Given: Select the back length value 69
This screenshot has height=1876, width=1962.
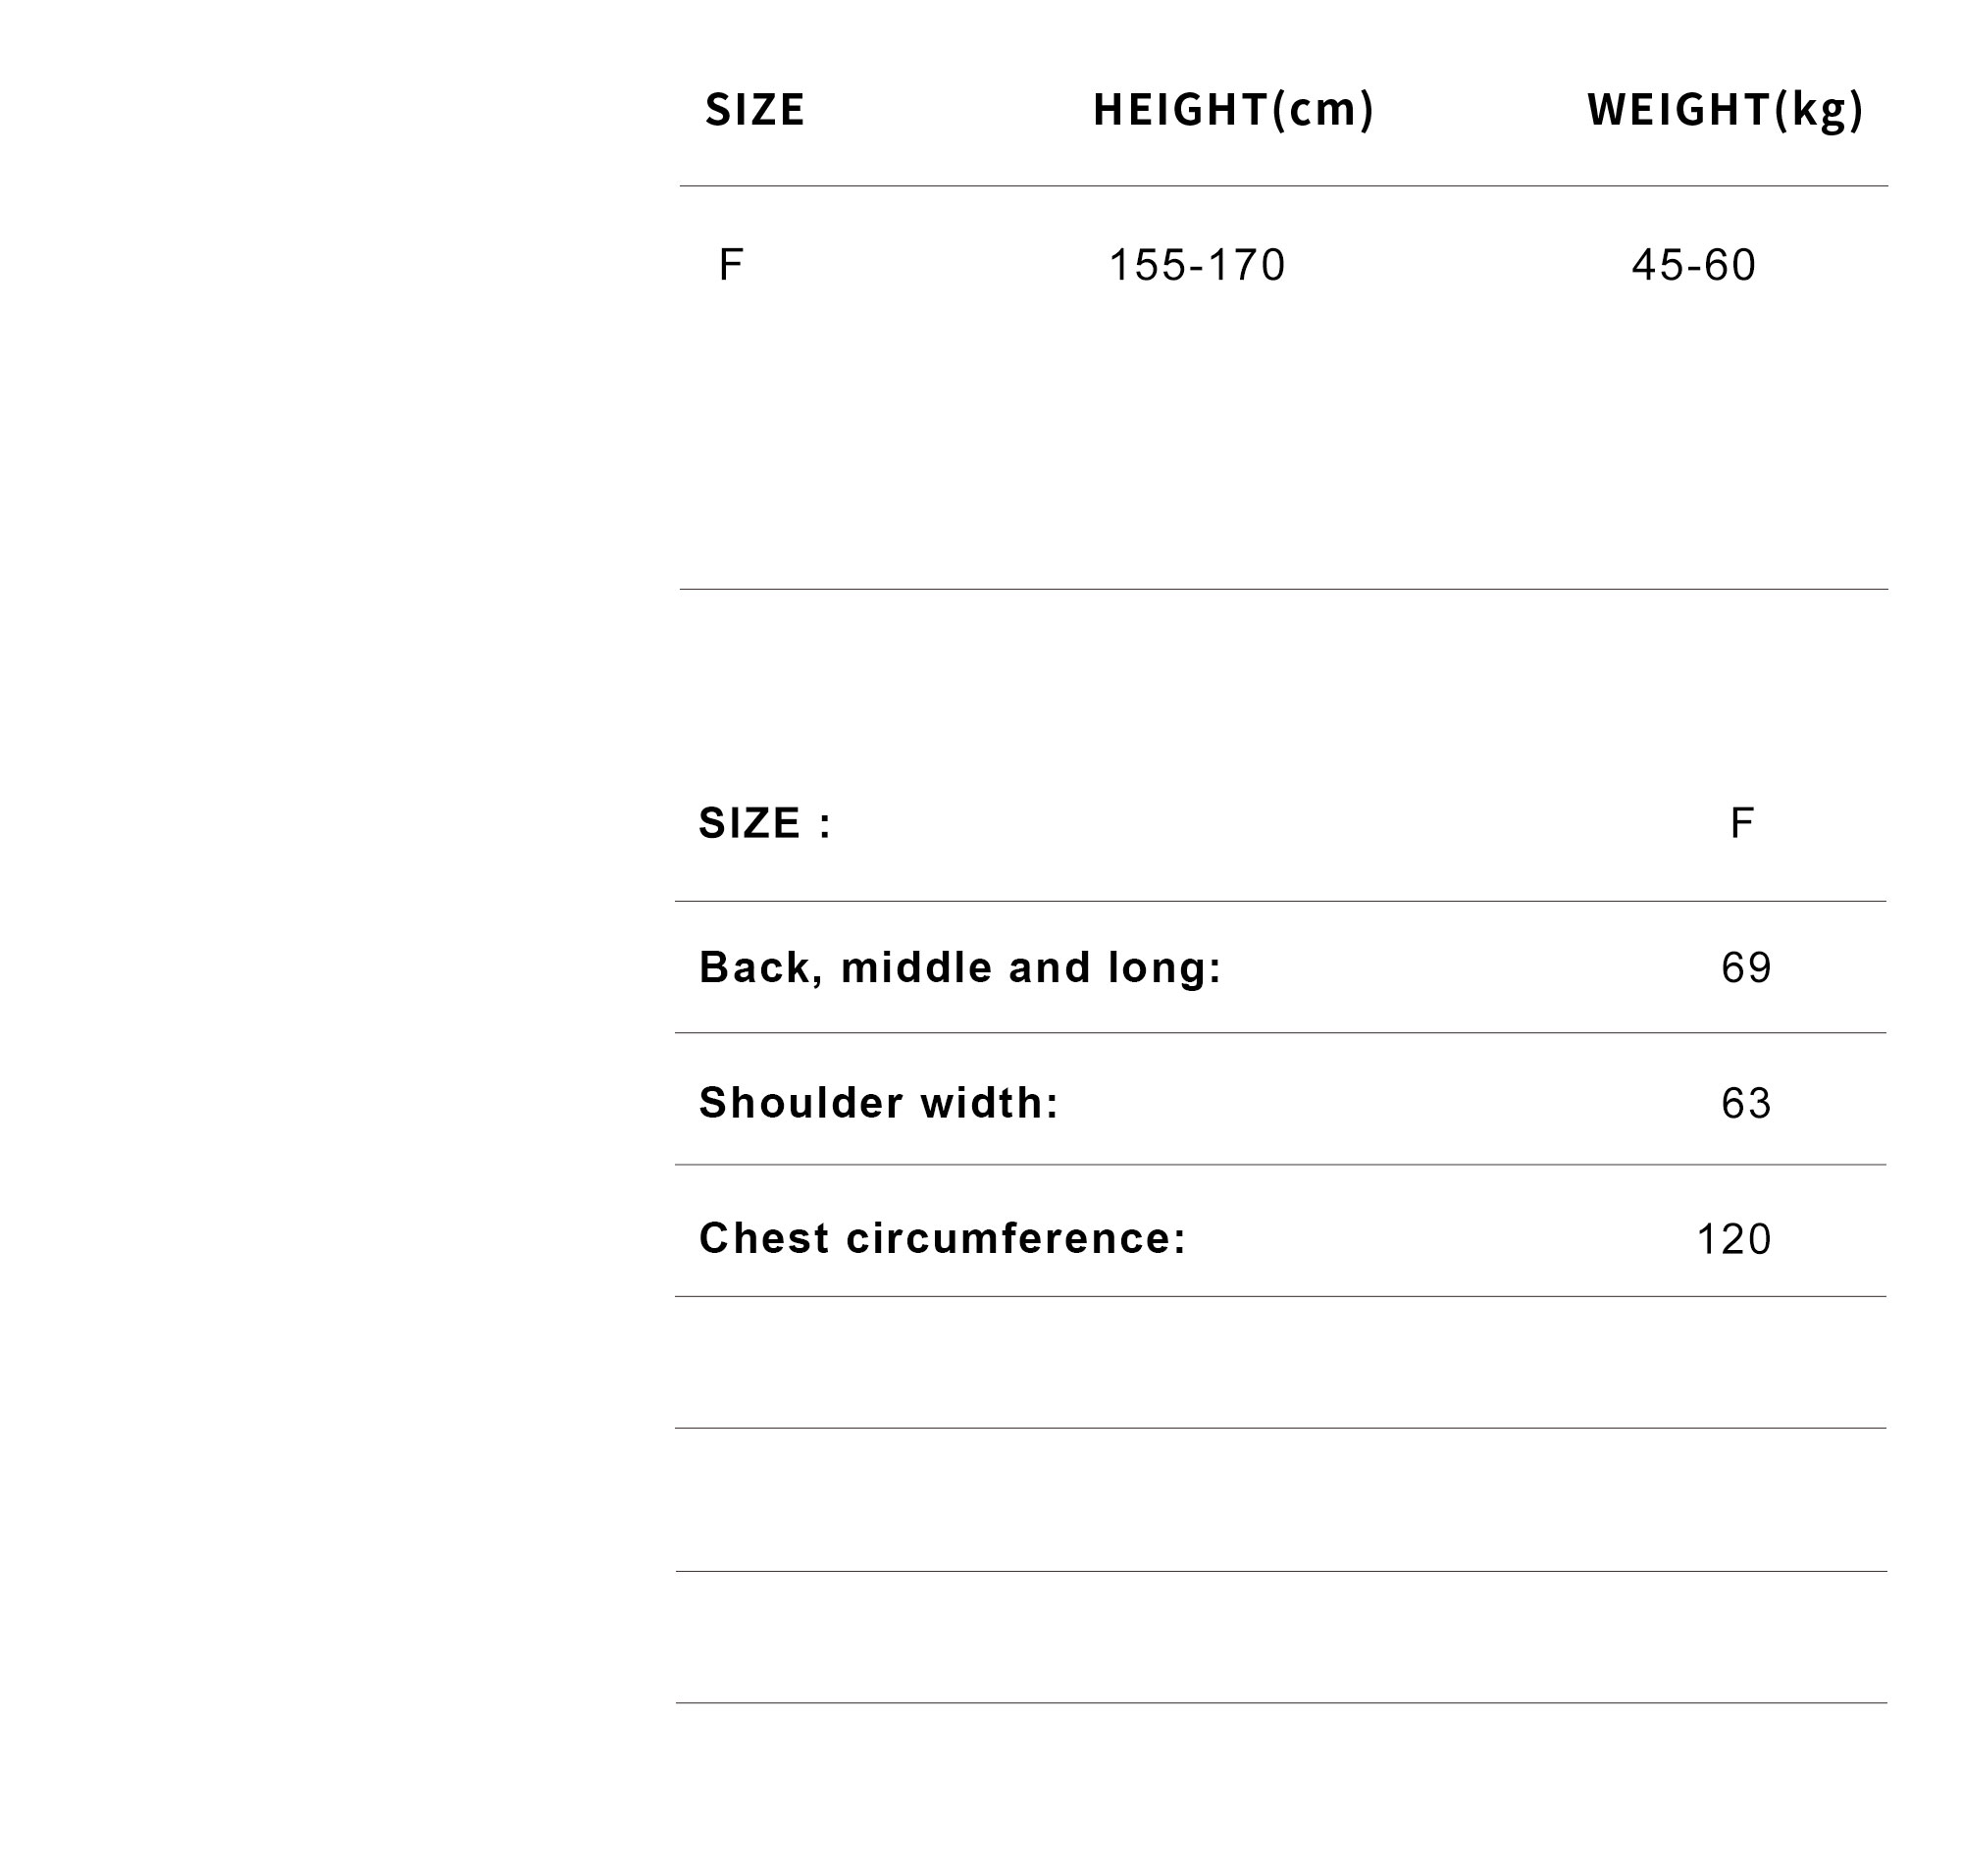Looking at the screenshot, I should pyautogui.click(x=1746, y=967).
